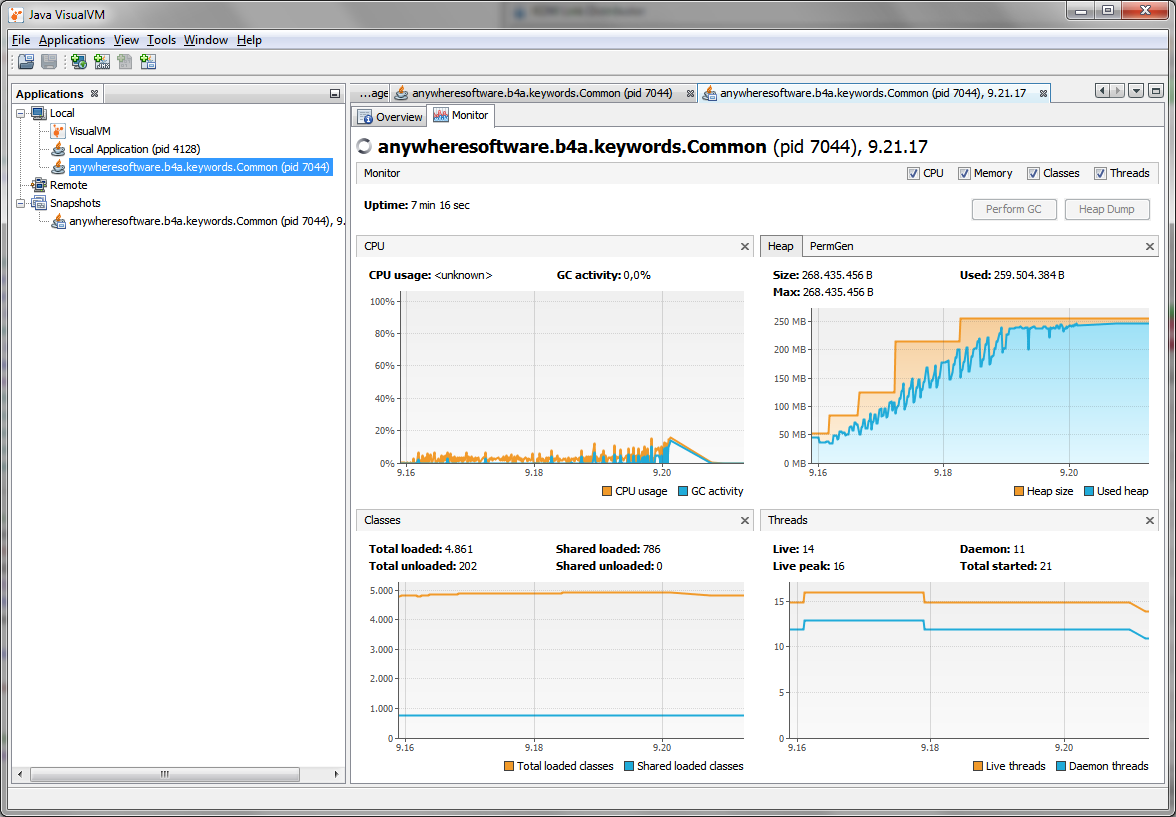Close the CPU chart panel

coord(745,246)
